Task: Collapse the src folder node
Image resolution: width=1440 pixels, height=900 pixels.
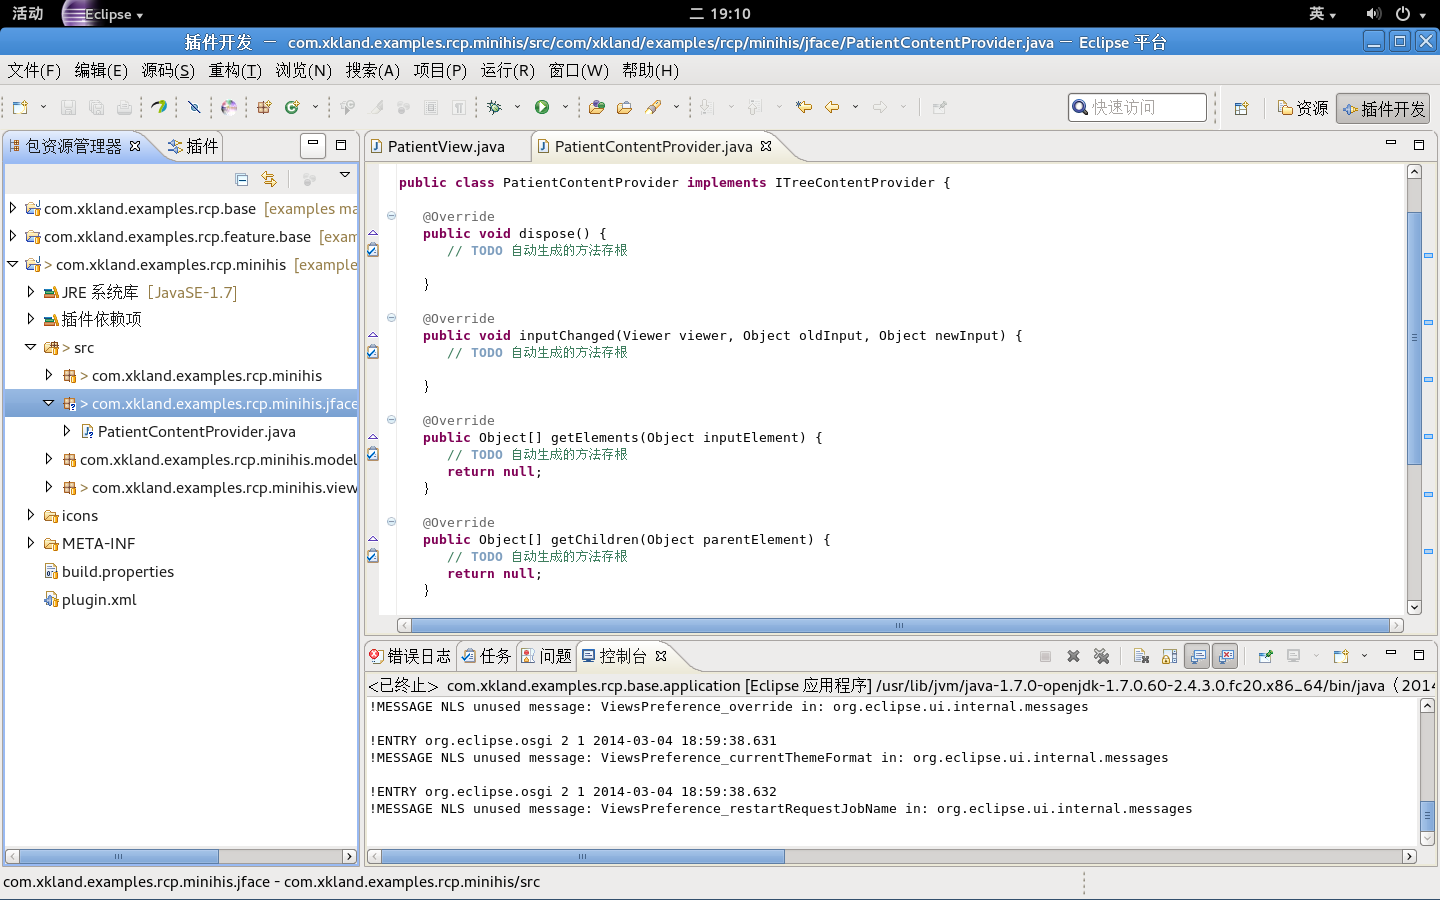Action: pyautogui.click(x=31, y=347)
